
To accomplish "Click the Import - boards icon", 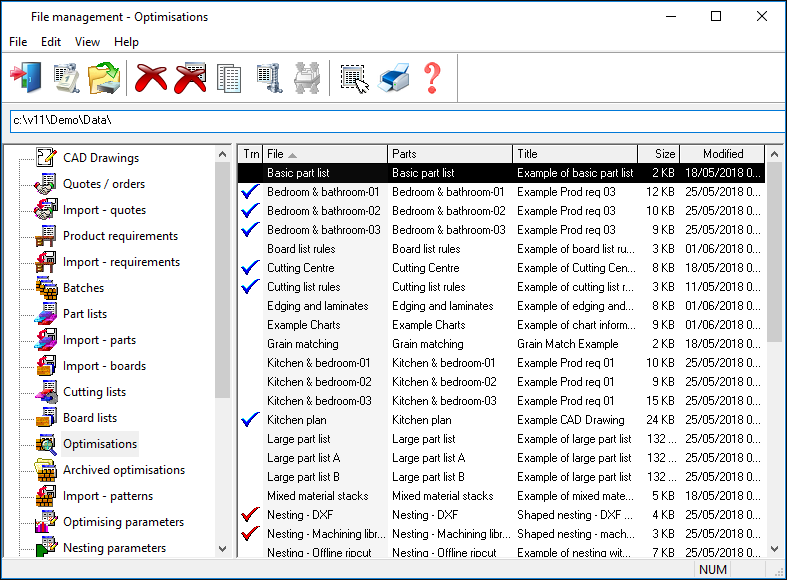I will click(x=46, y=366).
